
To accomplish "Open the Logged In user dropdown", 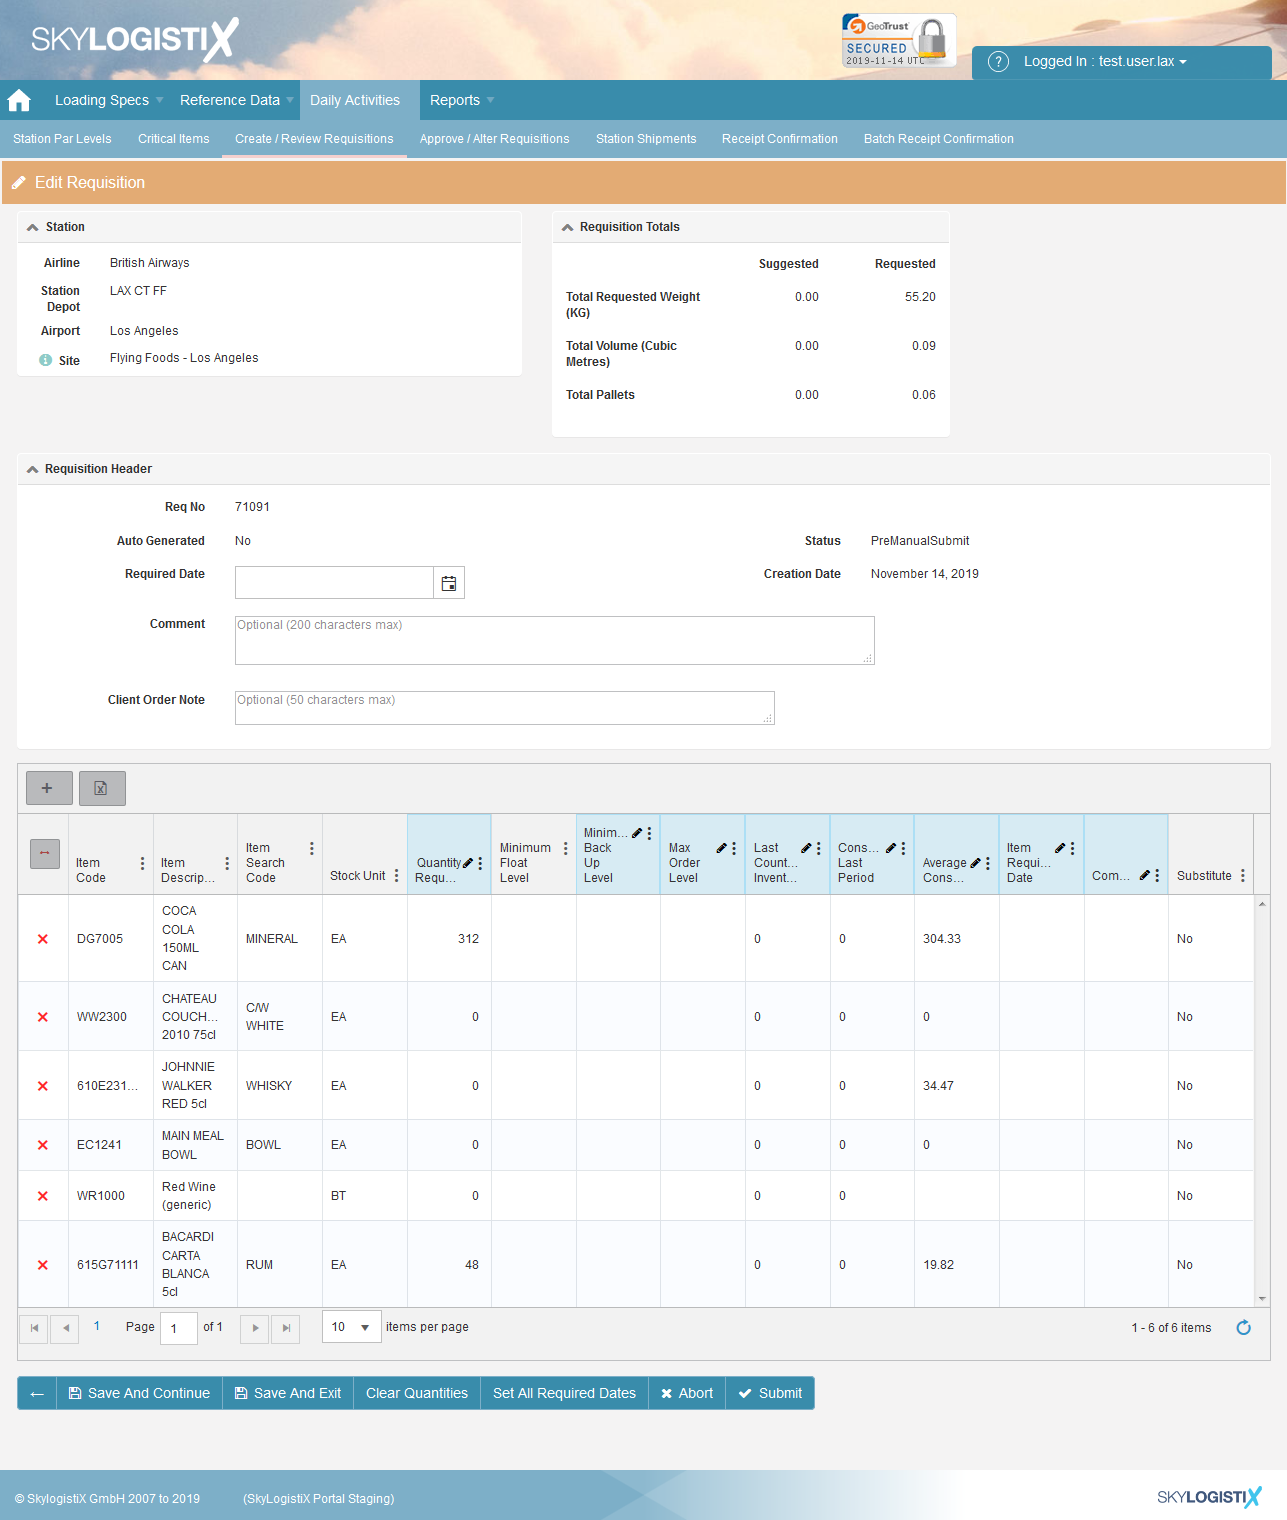I will click(x=1105, y=61).
